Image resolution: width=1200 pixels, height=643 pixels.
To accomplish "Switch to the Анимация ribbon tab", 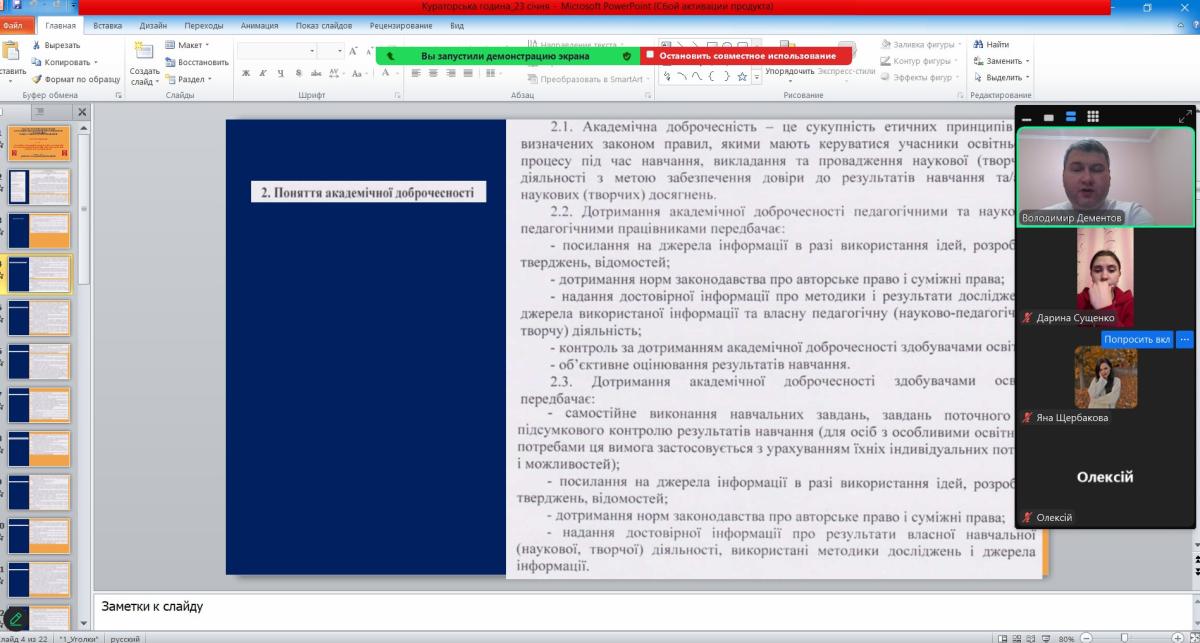I will pyautogui.click(x=260, y=26).
